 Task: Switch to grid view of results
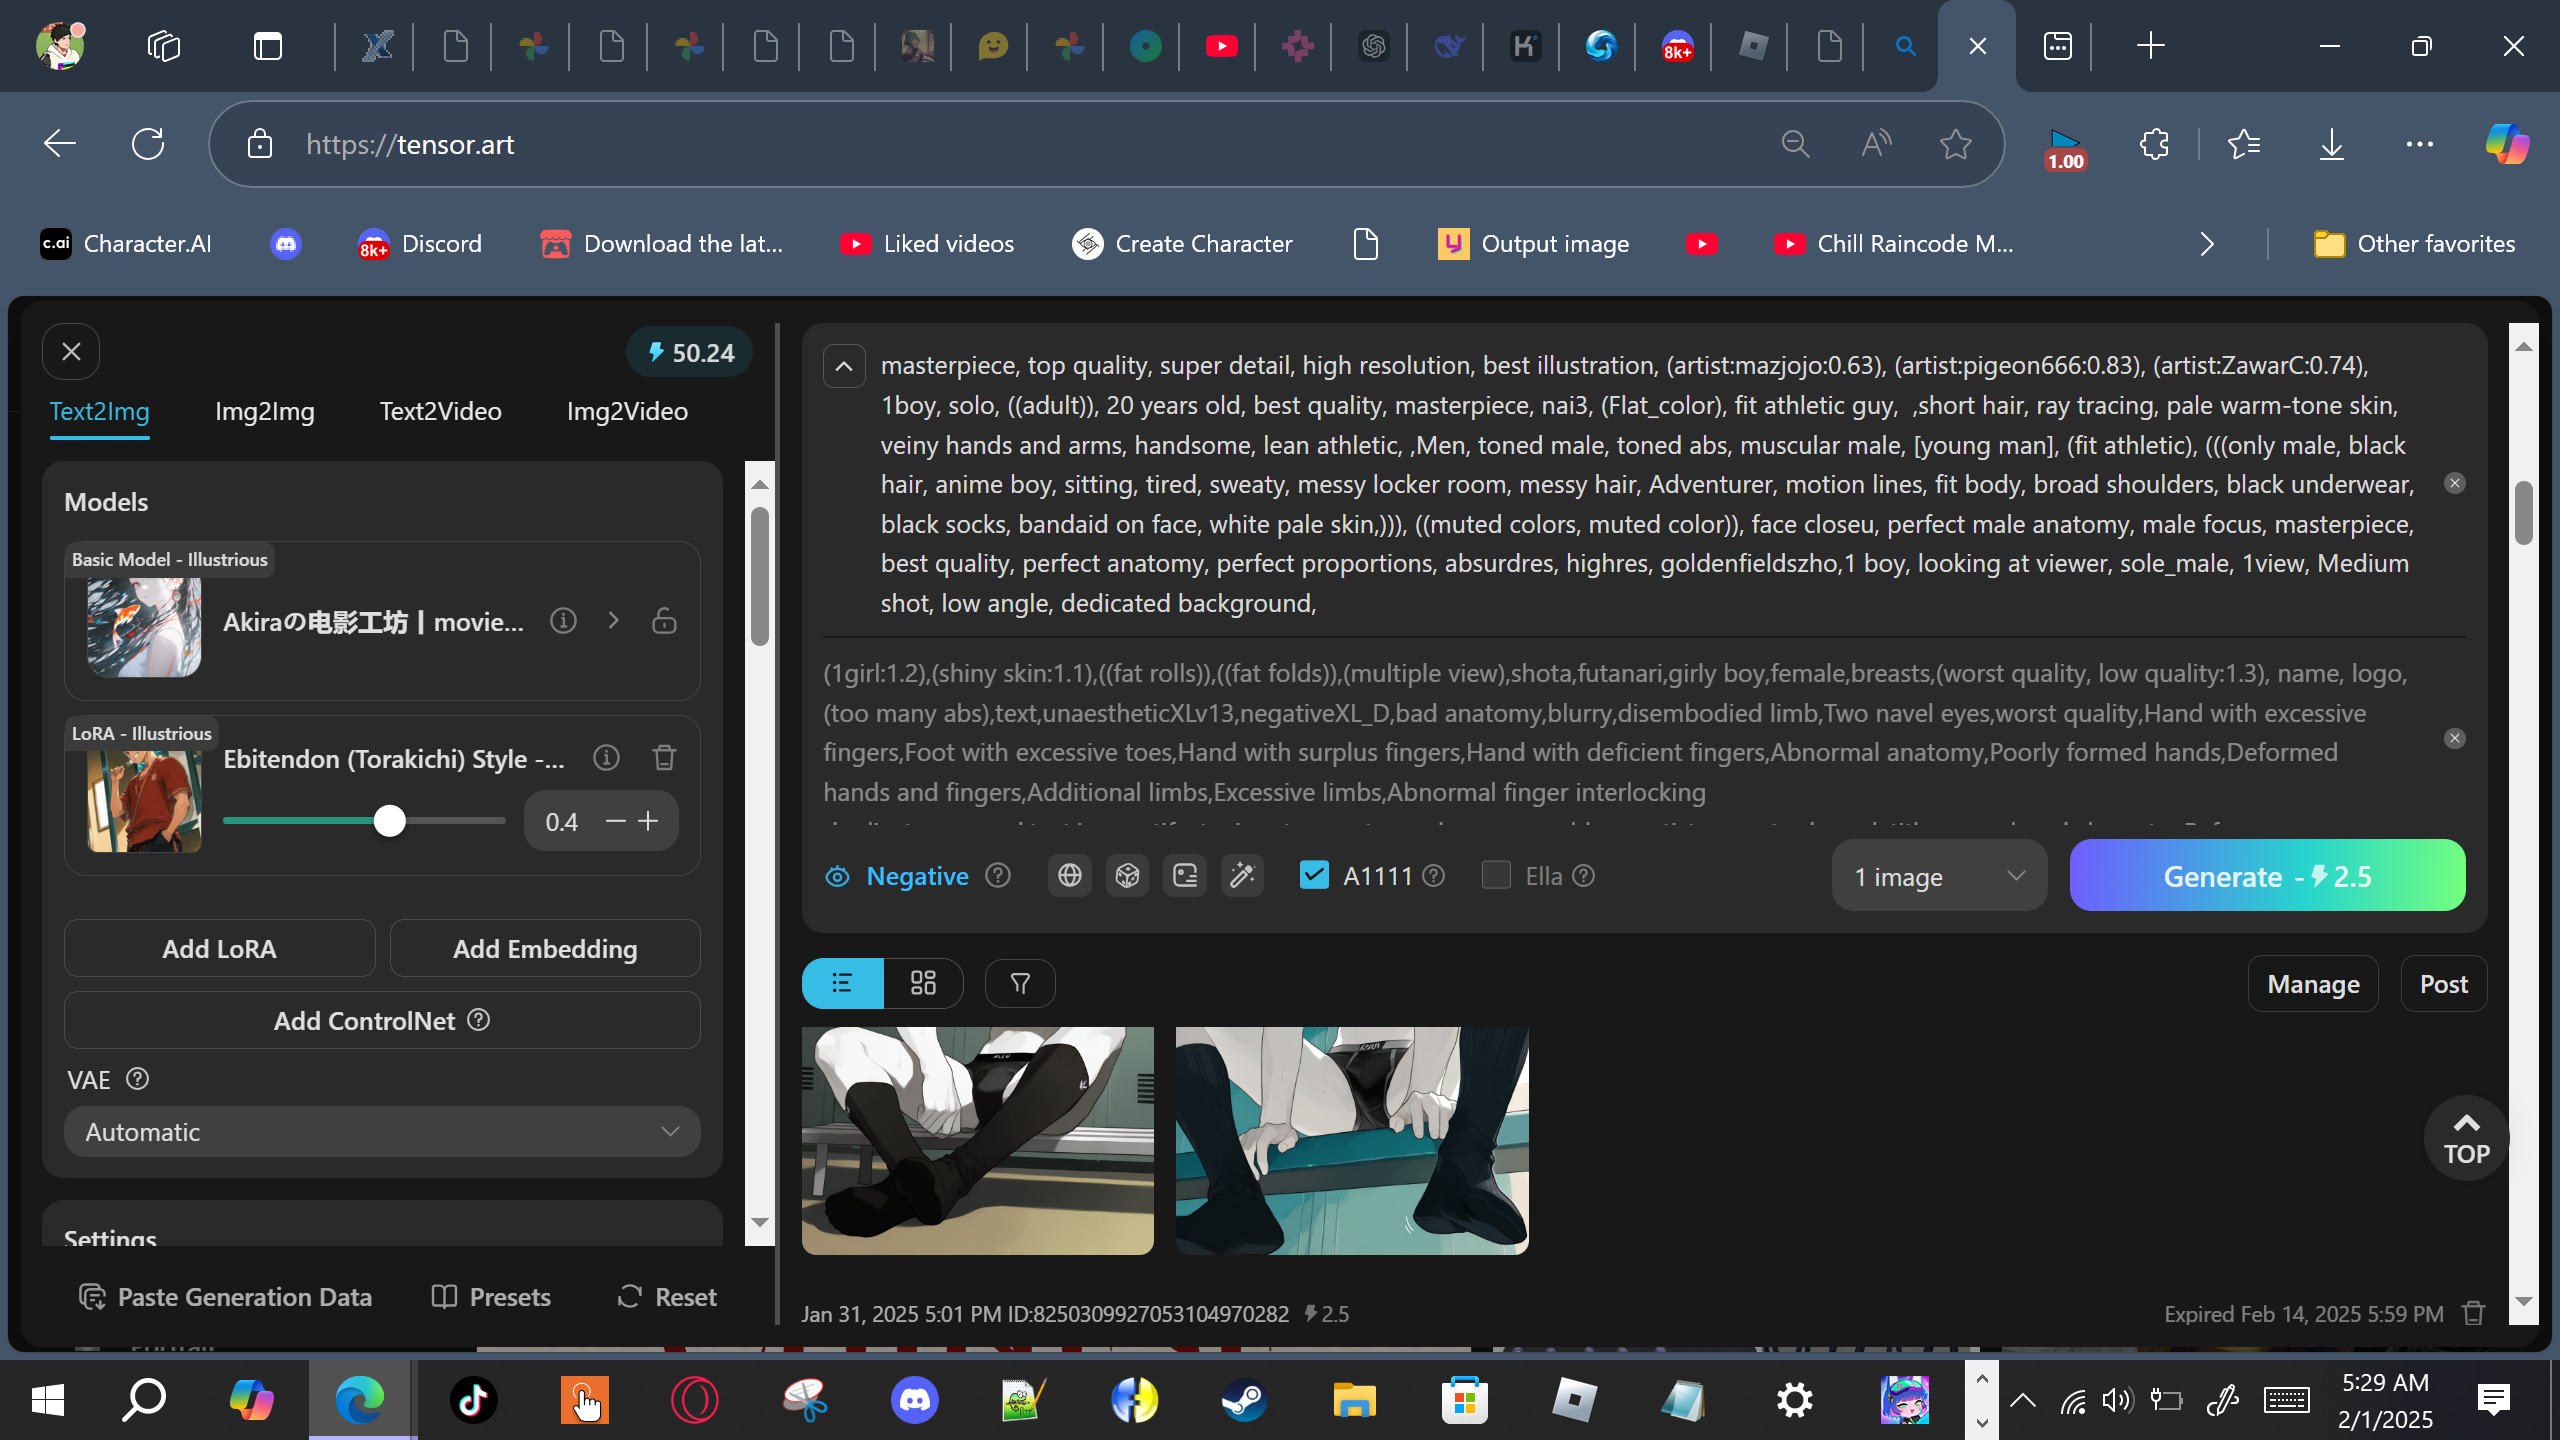[x=923, y=984]
